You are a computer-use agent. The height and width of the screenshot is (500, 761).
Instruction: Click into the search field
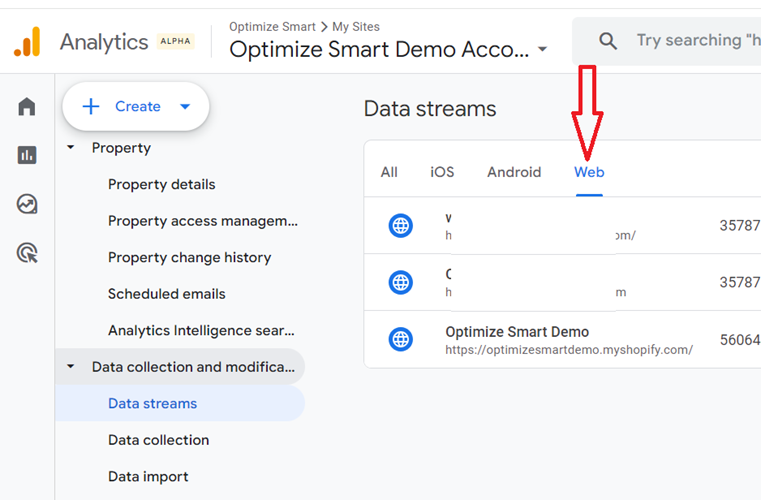coord(698,41)
